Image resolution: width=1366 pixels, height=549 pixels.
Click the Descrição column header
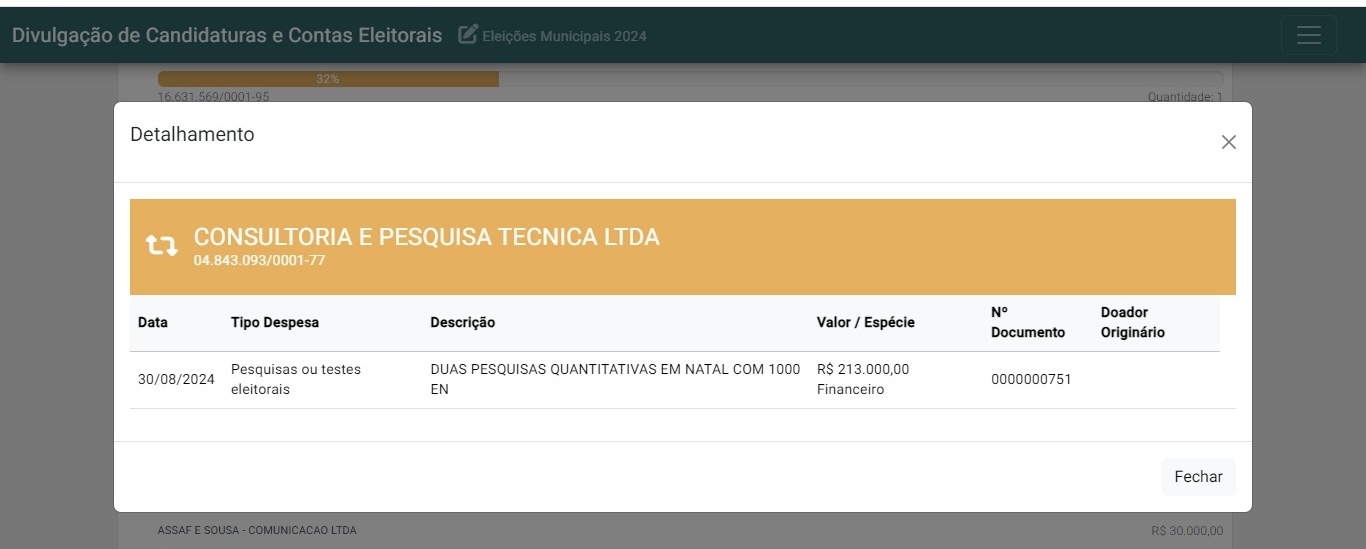click(462, 322)
